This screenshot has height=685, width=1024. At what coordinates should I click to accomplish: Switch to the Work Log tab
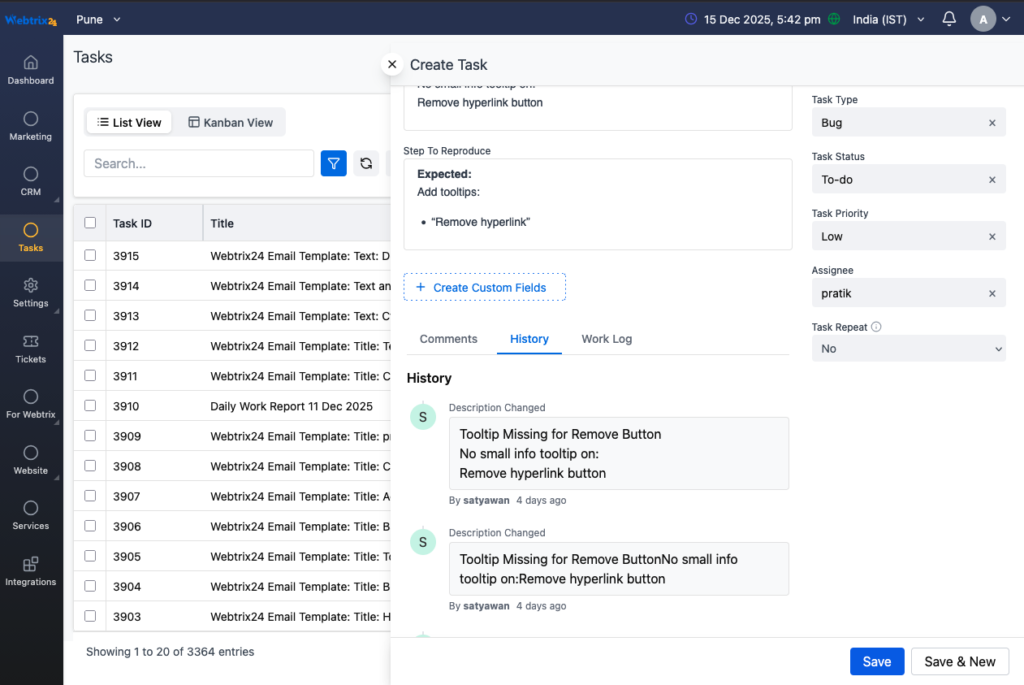click(x=606, y=339)
